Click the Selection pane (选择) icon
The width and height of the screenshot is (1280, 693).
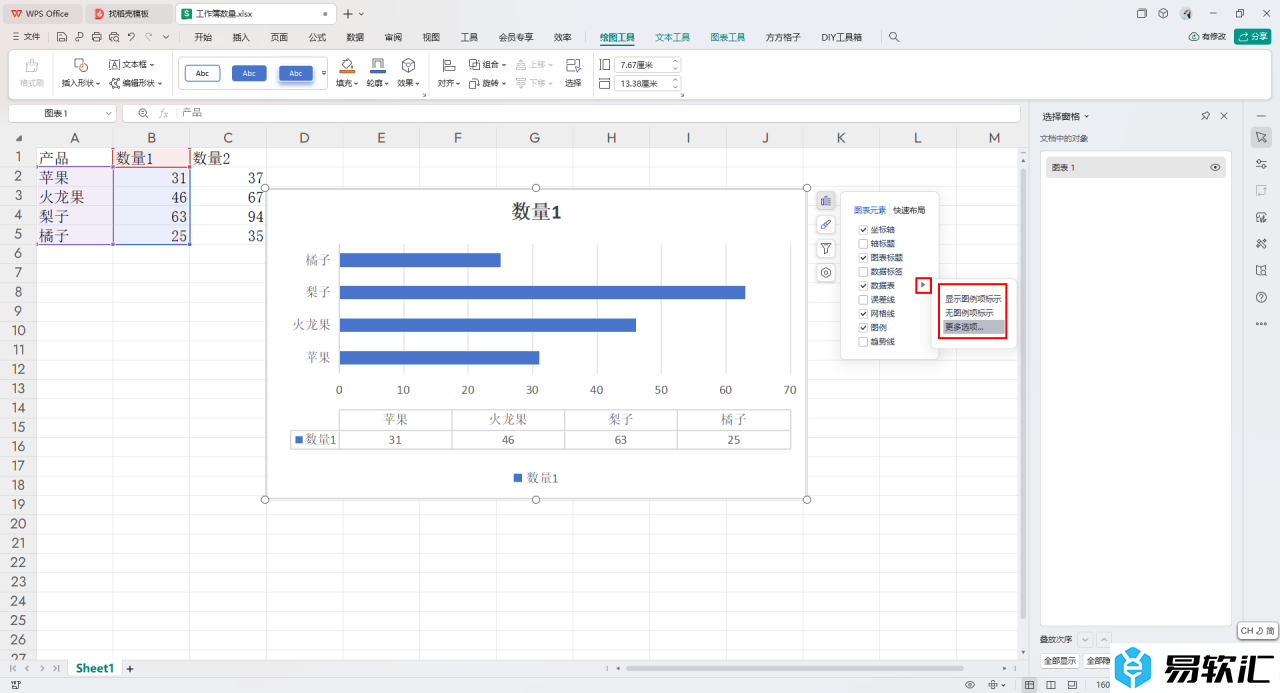[x=573, y=65]
